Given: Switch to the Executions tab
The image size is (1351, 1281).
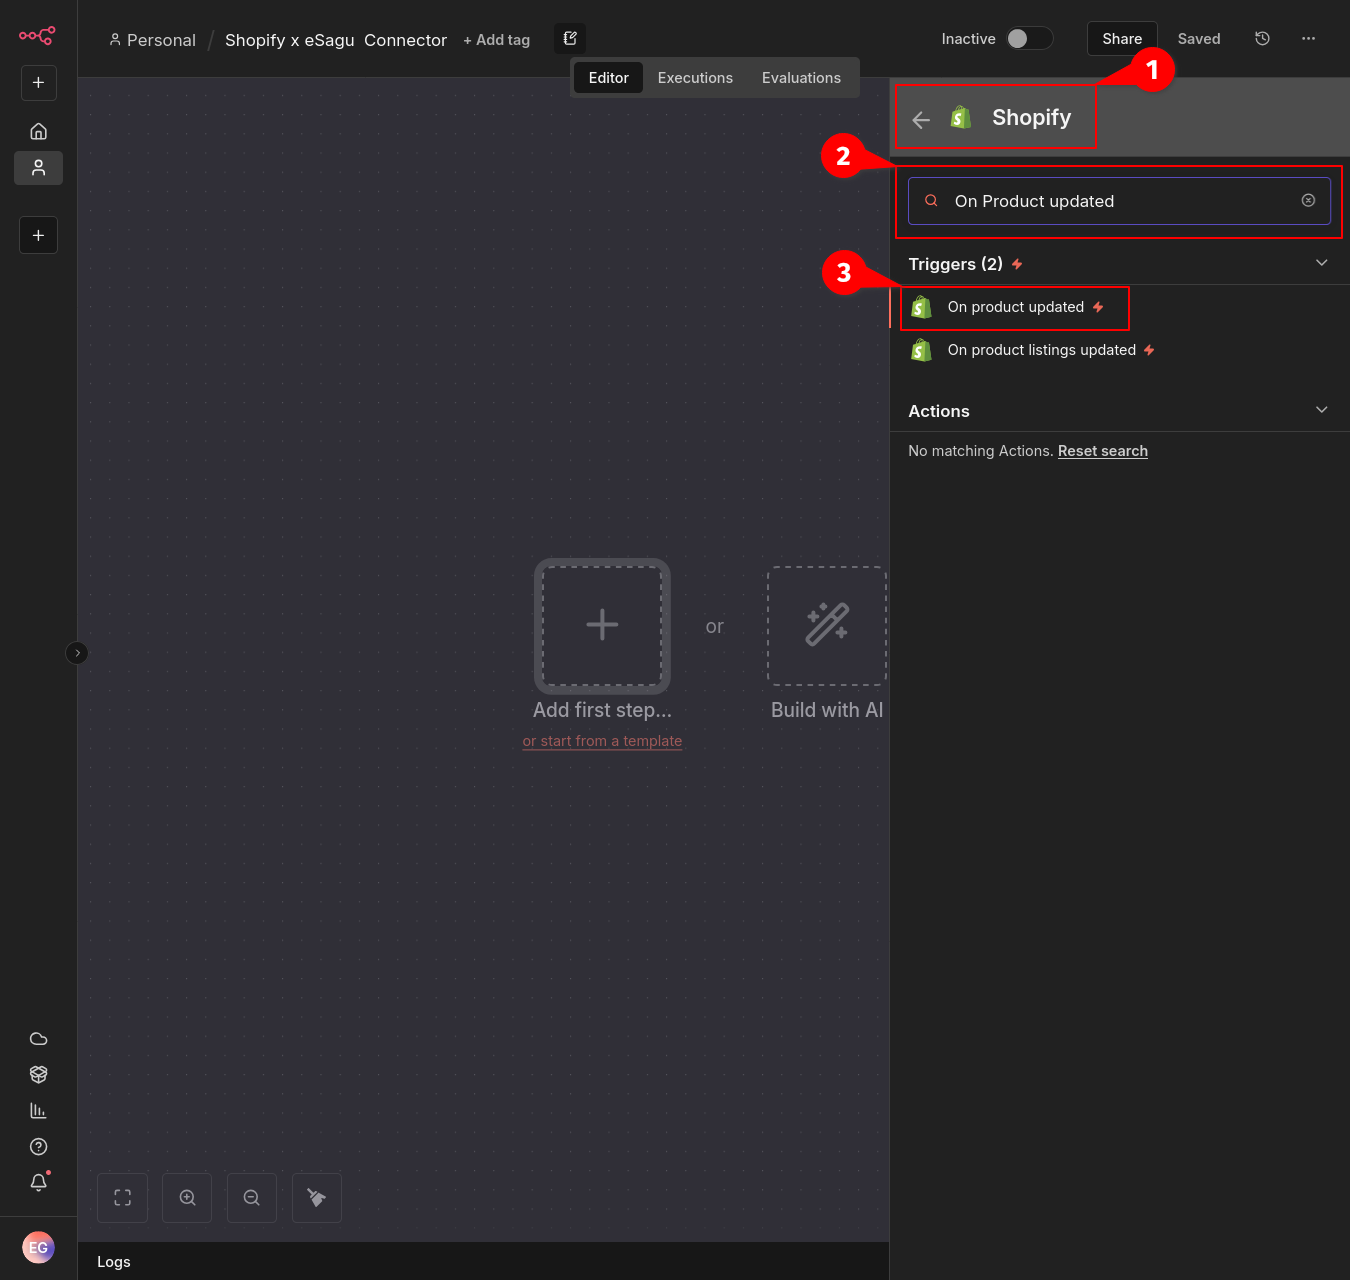Looking at the screenshot, I should (x=695, y=78).
